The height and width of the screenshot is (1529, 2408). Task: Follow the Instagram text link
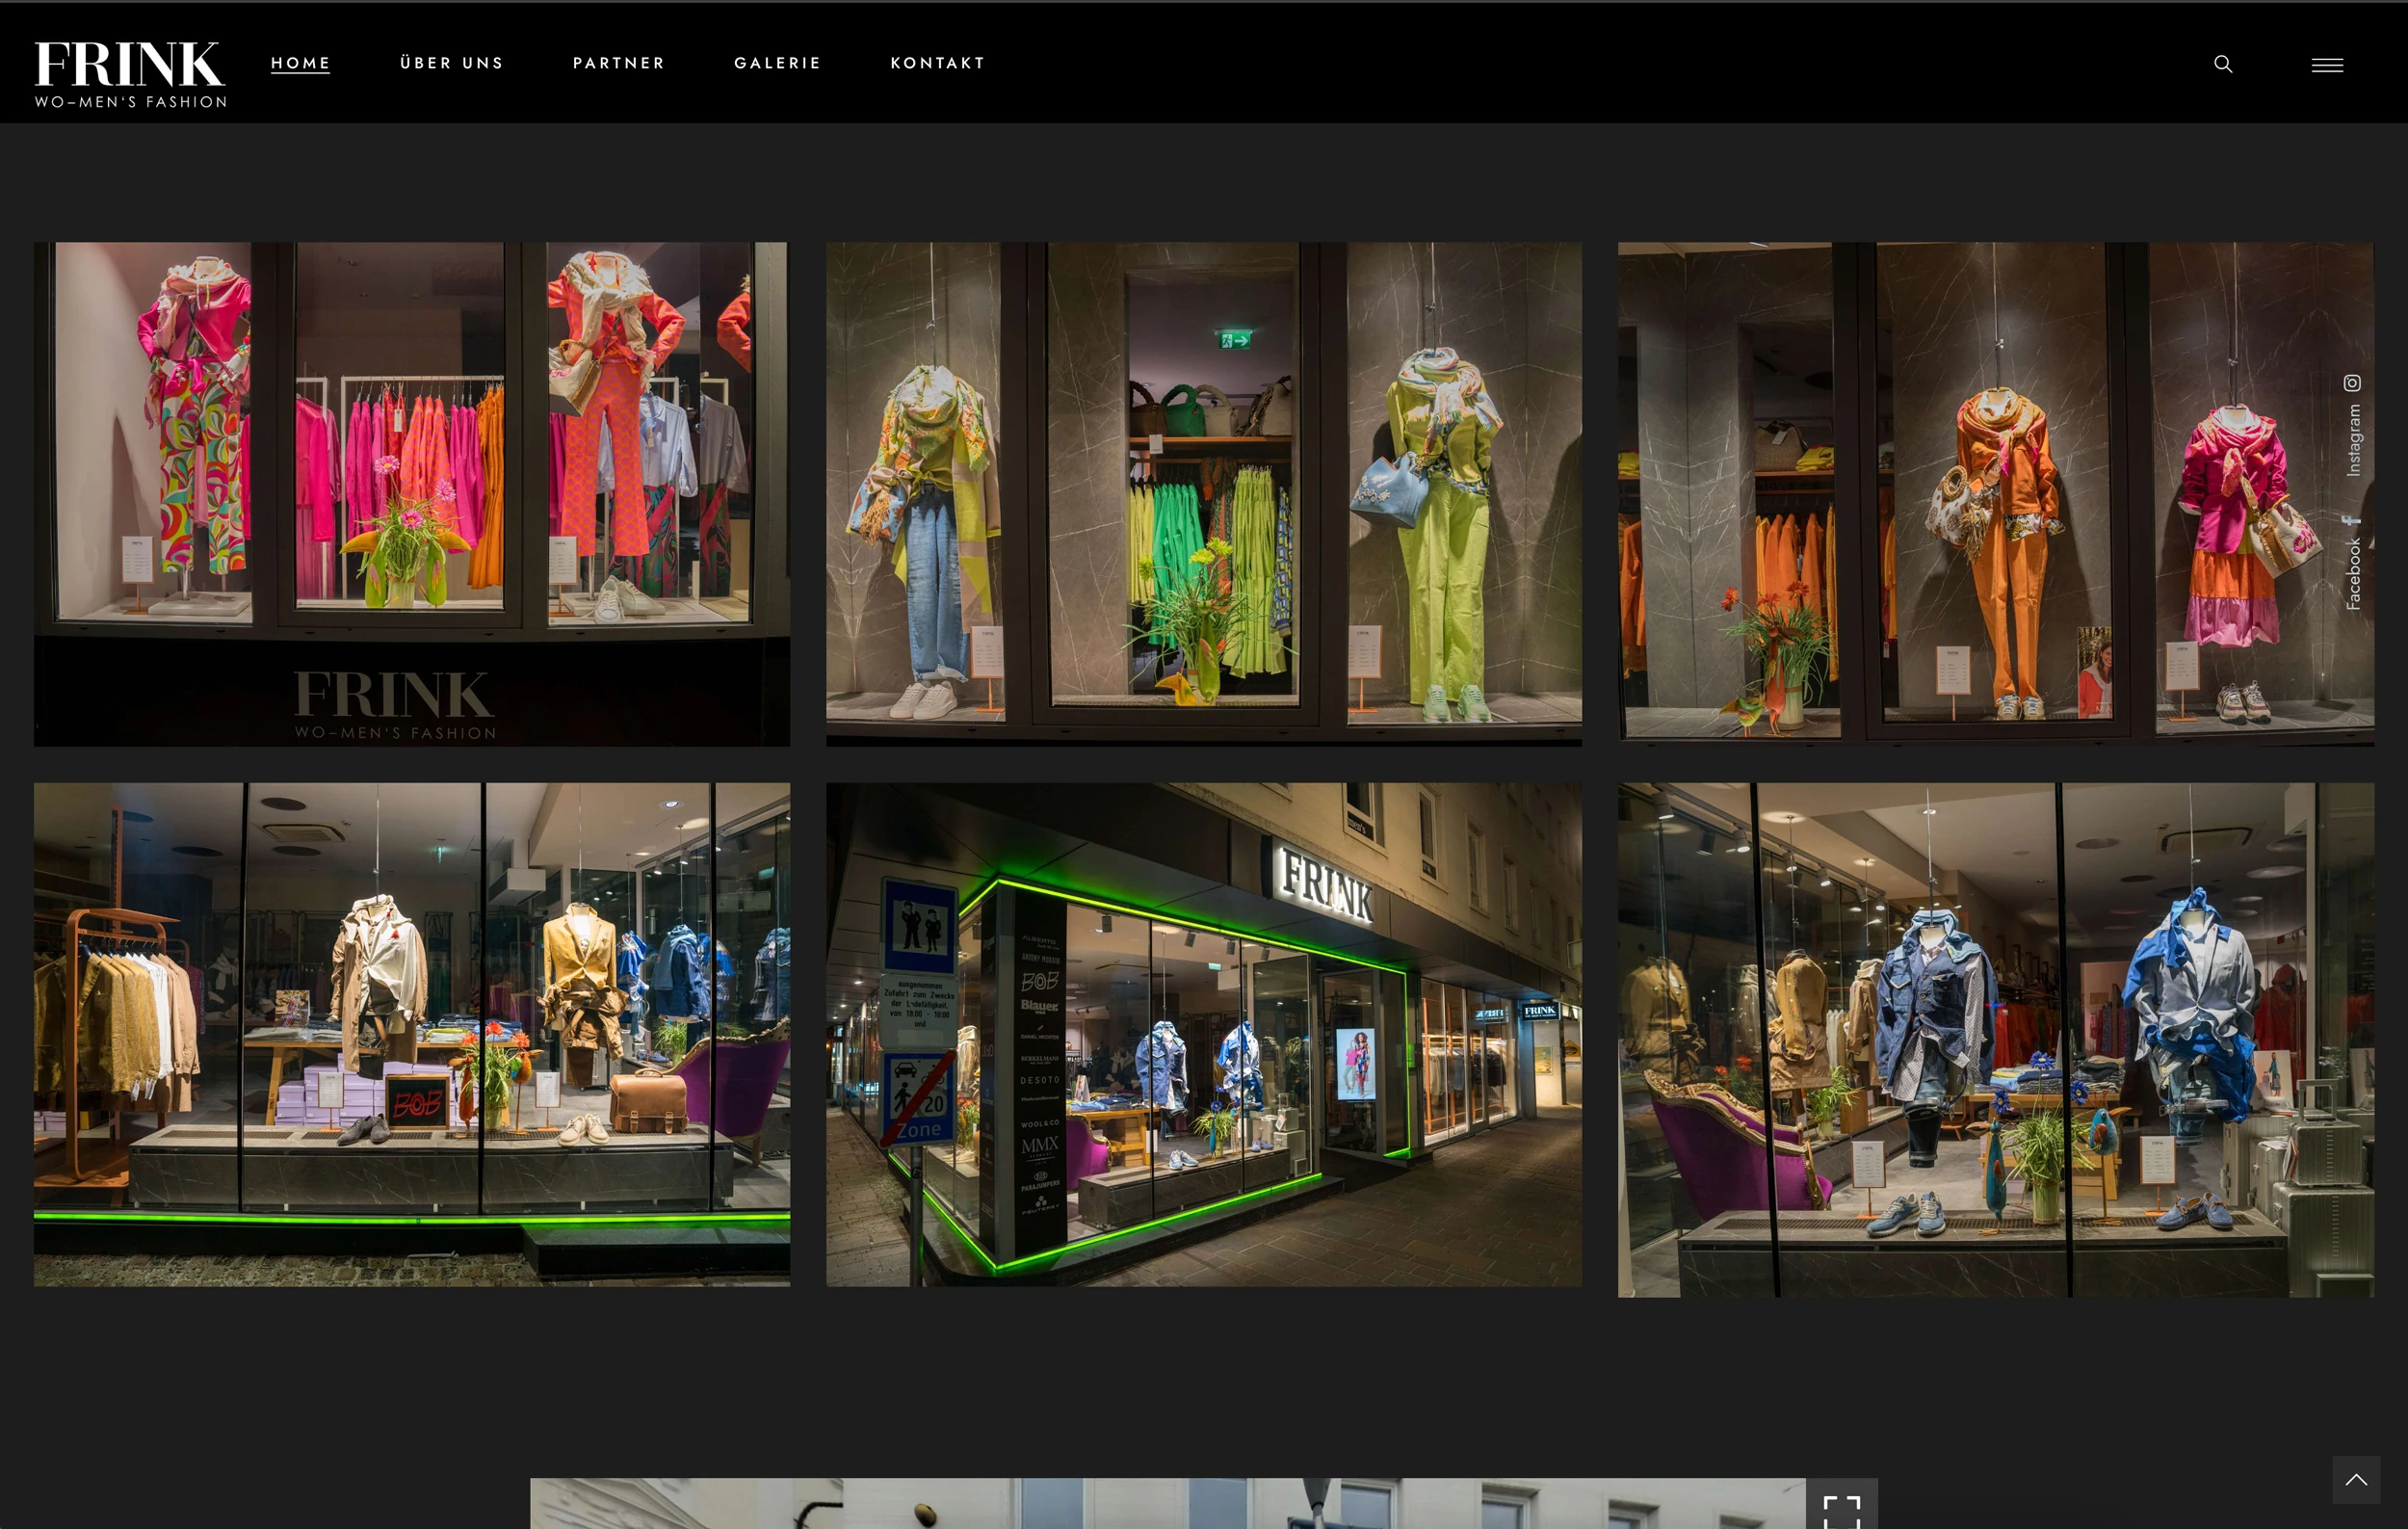point(2353,440)
